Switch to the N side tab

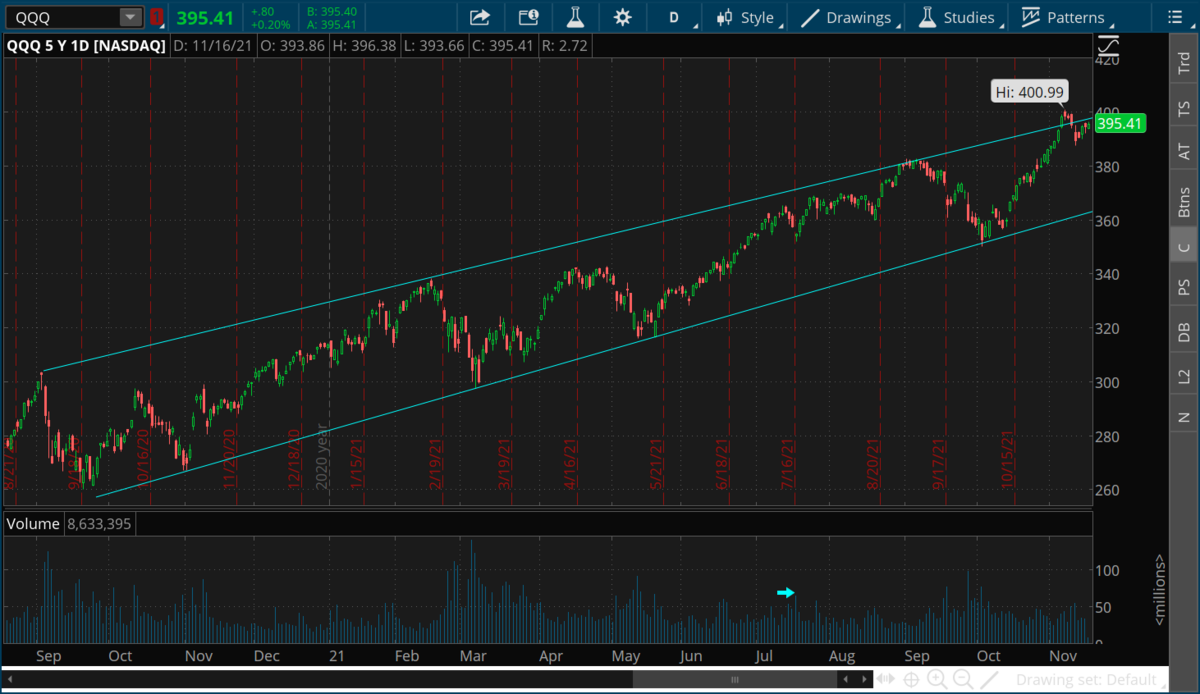click(1184, 417)
